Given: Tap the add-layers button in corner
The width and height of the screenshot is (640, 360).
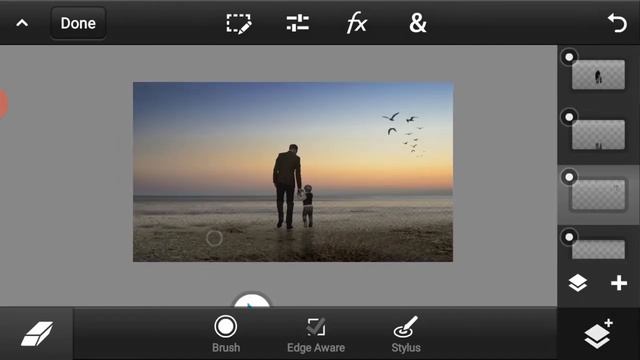Looking at the screenshot, I should (598, 334).
